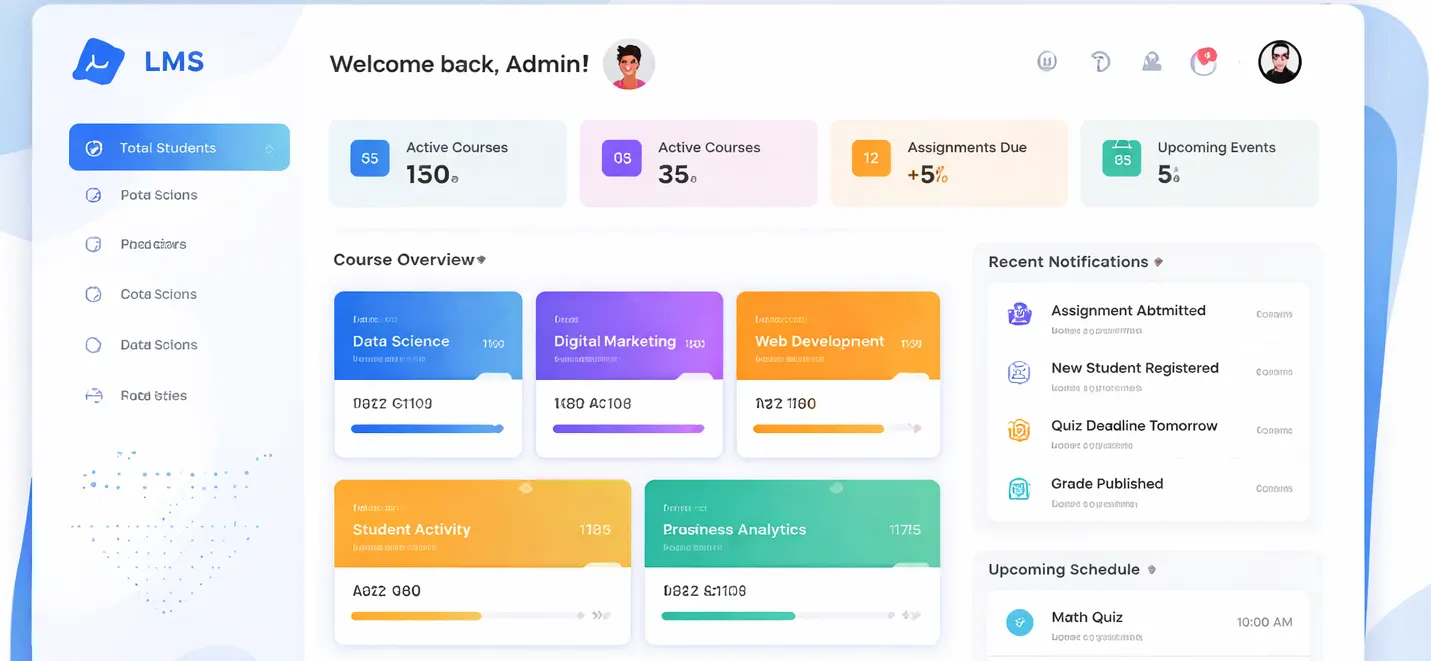Viewport: 1431px width, 661px height.
Task: Click the Quiz Deadline Tomorrow icon
Action: click(1019, 430)
